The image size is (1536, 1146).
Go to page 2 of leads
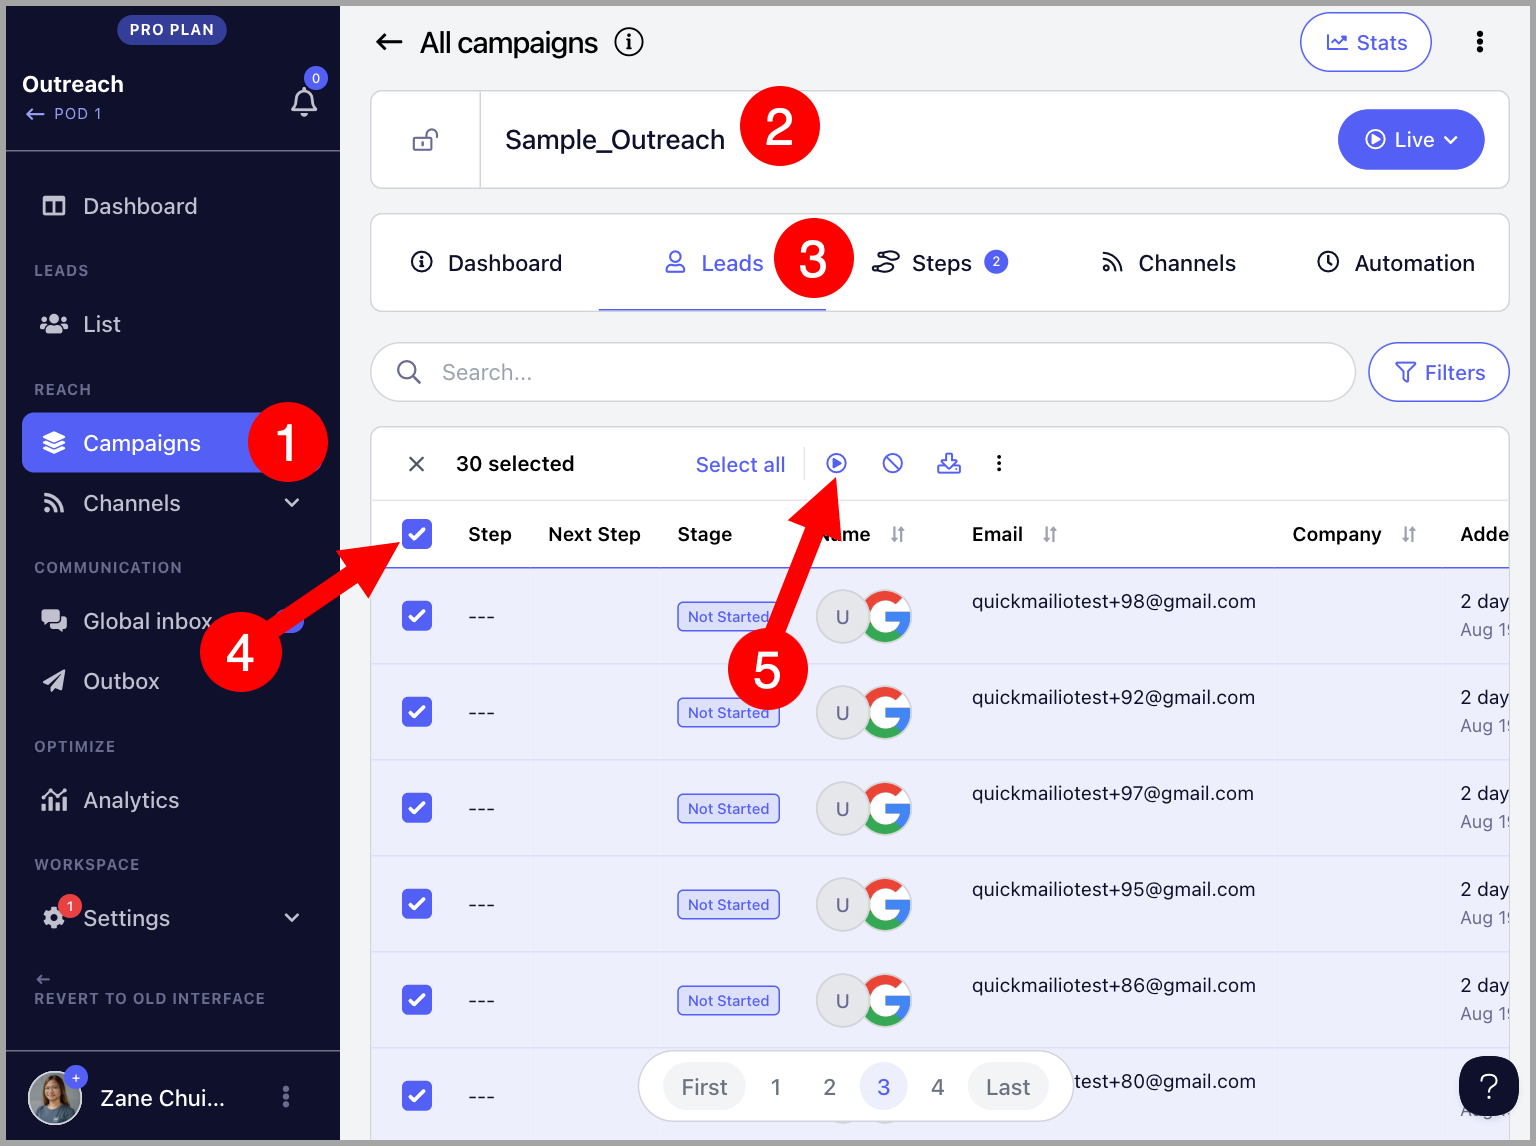(x=829, y=1087)
